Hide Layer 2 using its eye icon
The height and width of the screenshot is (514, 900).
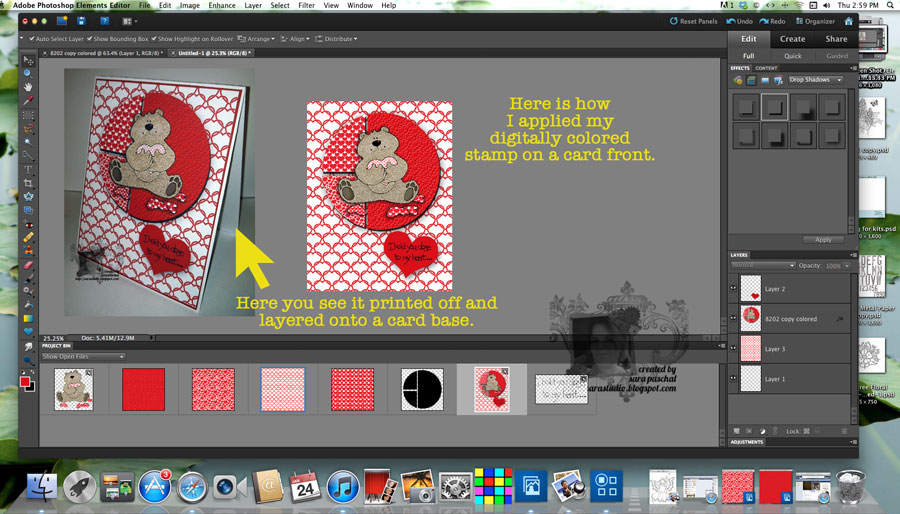pyautogui.click(x=733, y=289)
